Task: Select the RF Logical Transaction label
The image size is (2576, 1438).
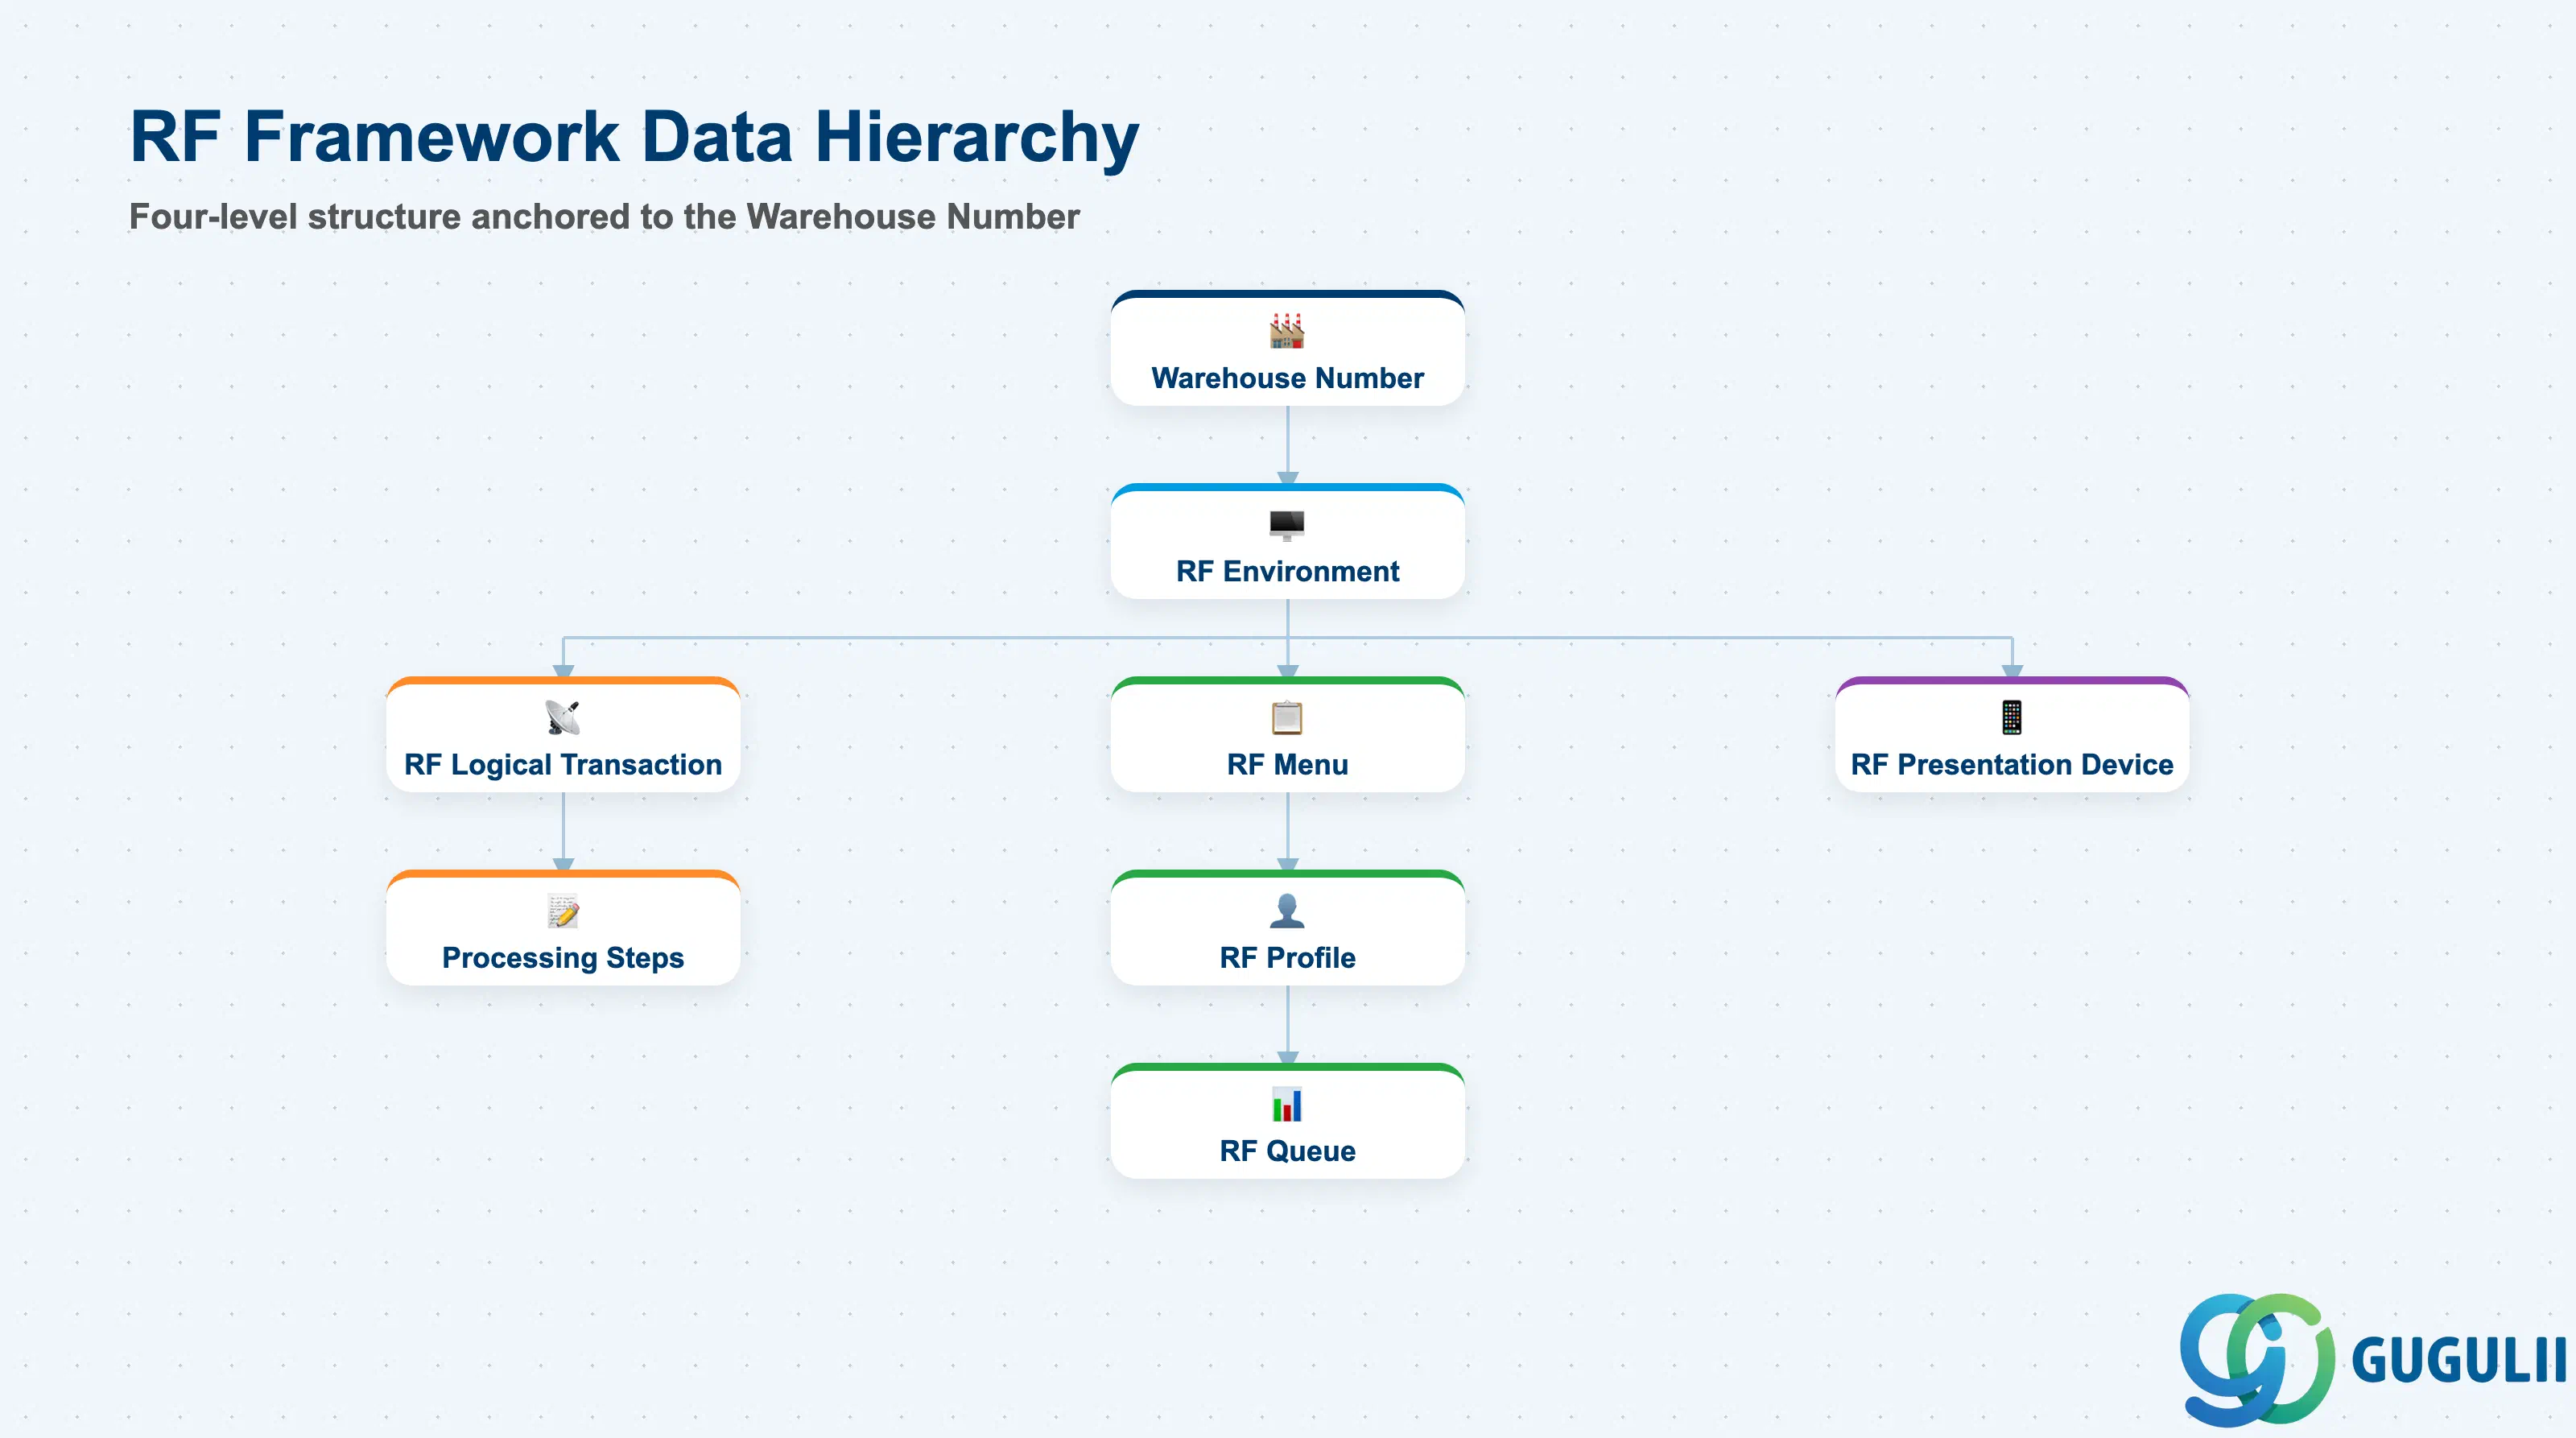Action: click(x=563, y=765)
